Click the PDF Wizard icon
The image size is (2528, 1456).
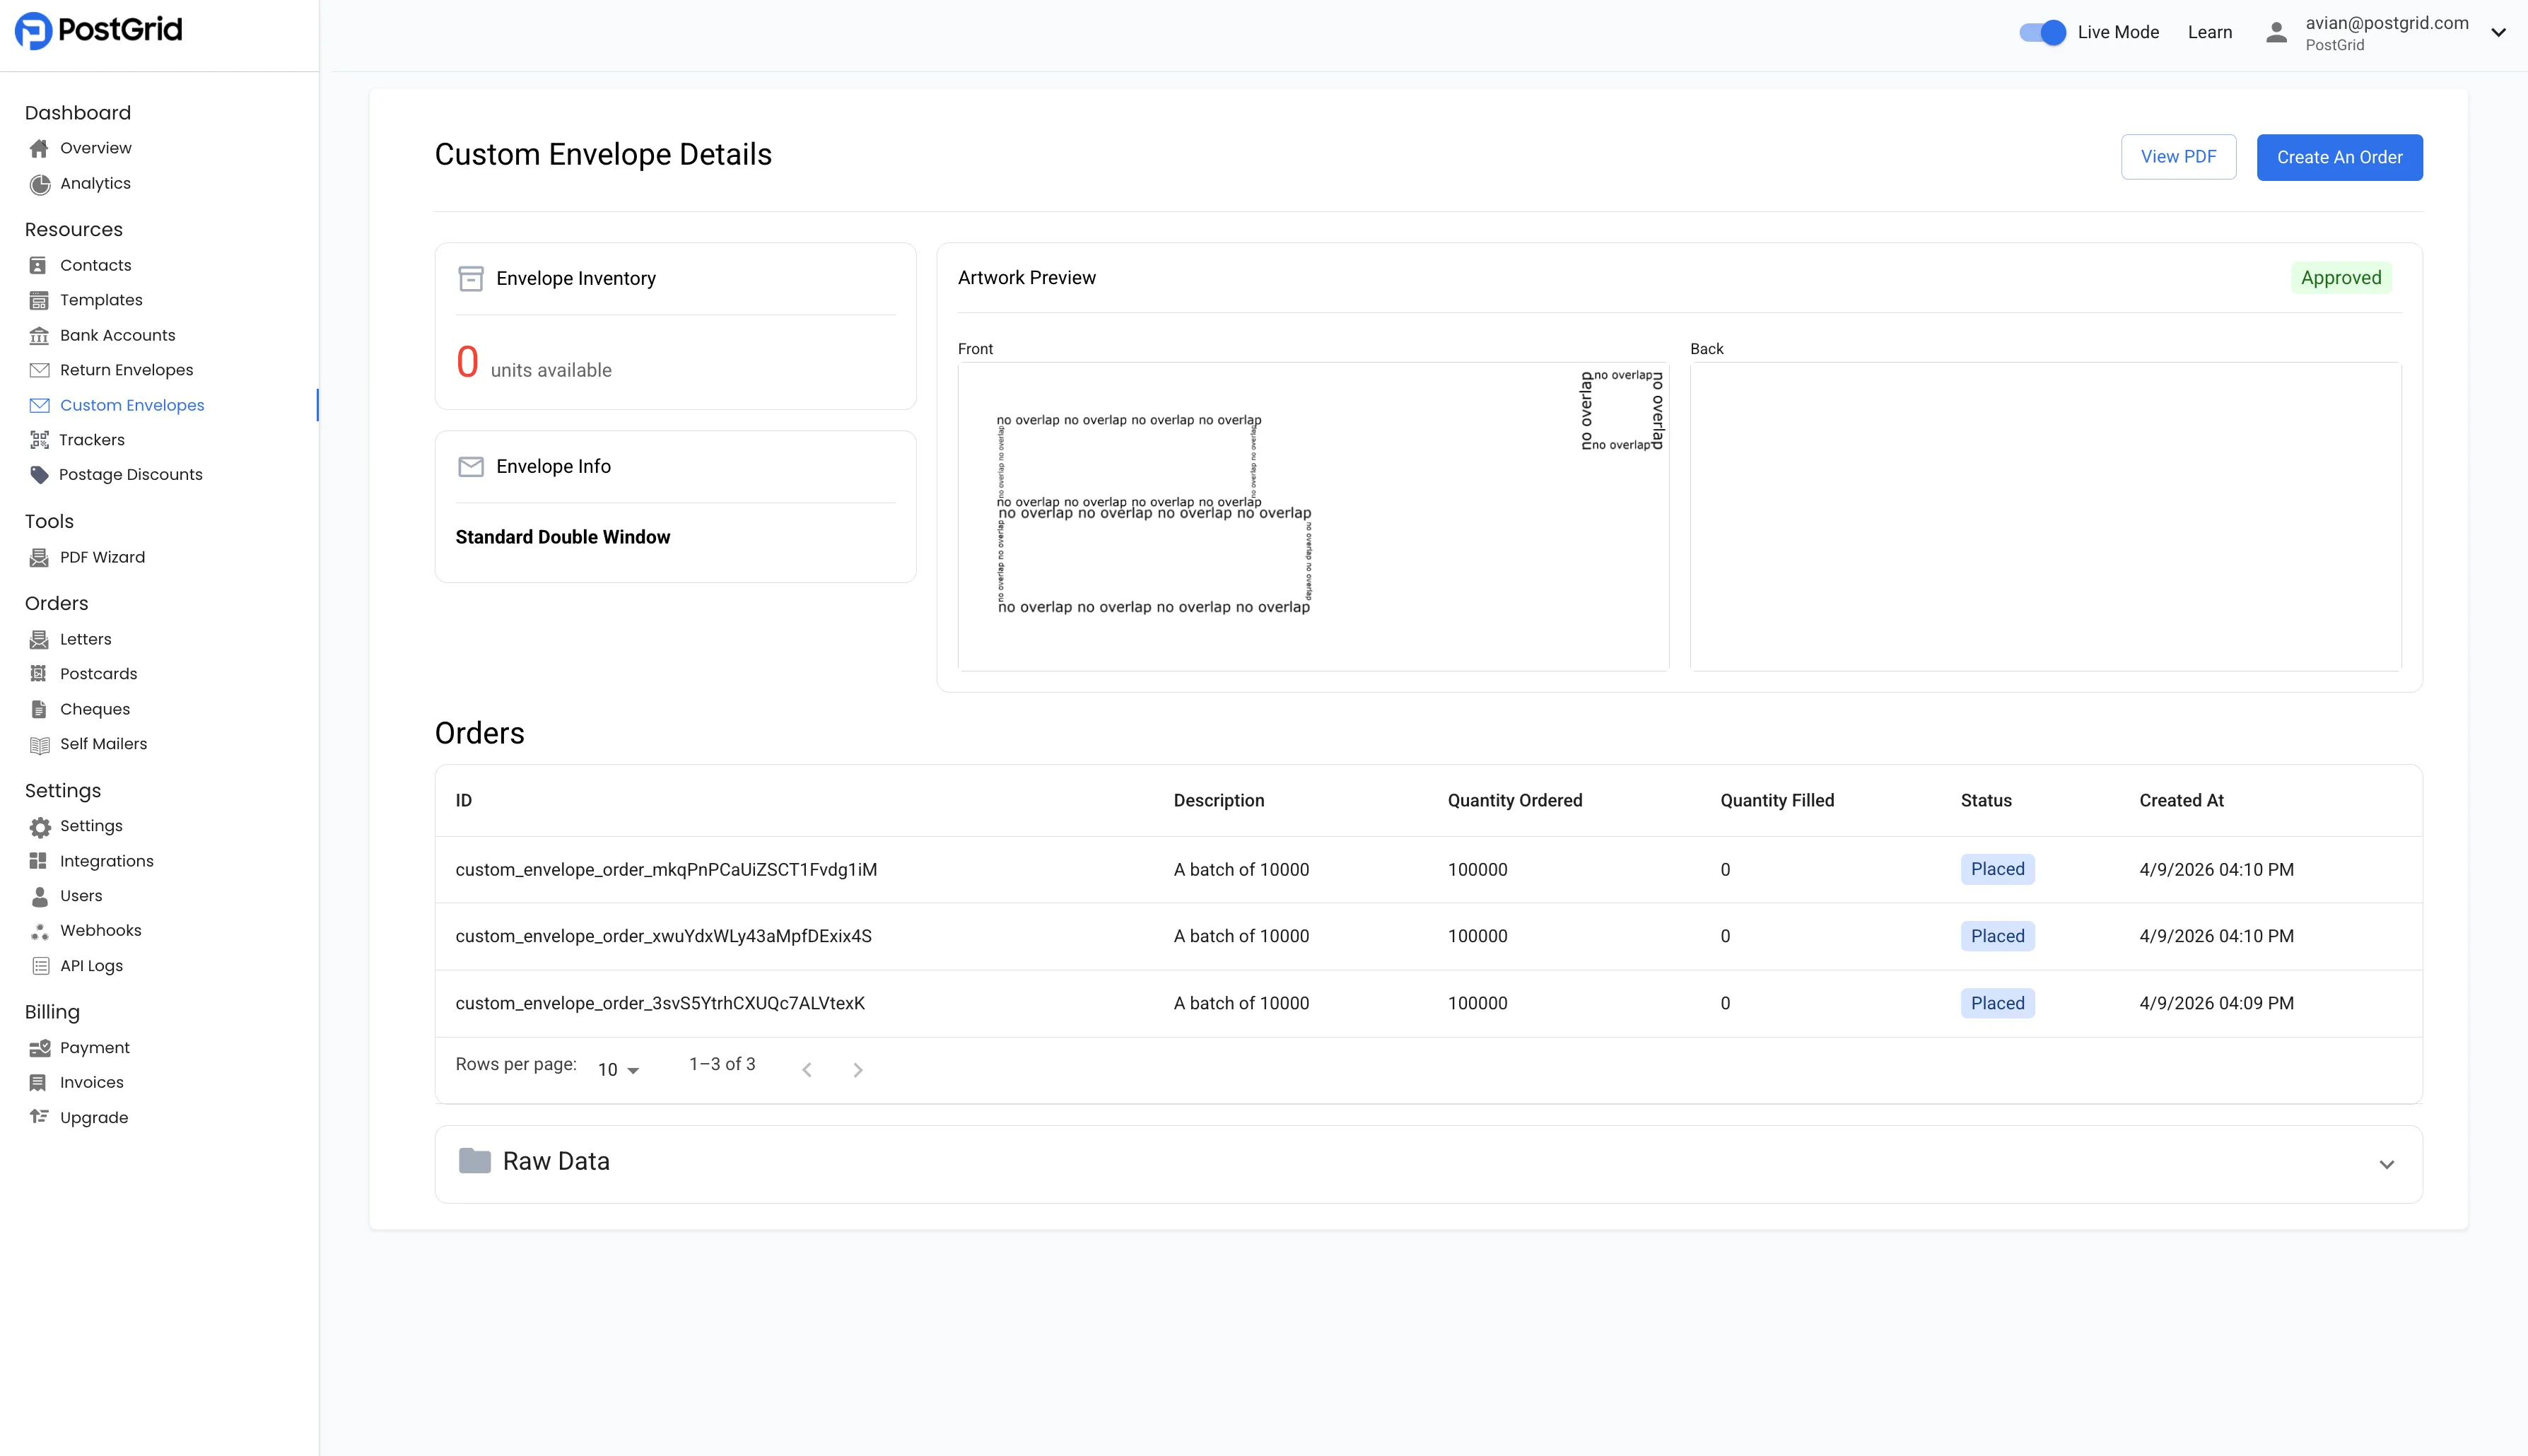click(39, 558)
